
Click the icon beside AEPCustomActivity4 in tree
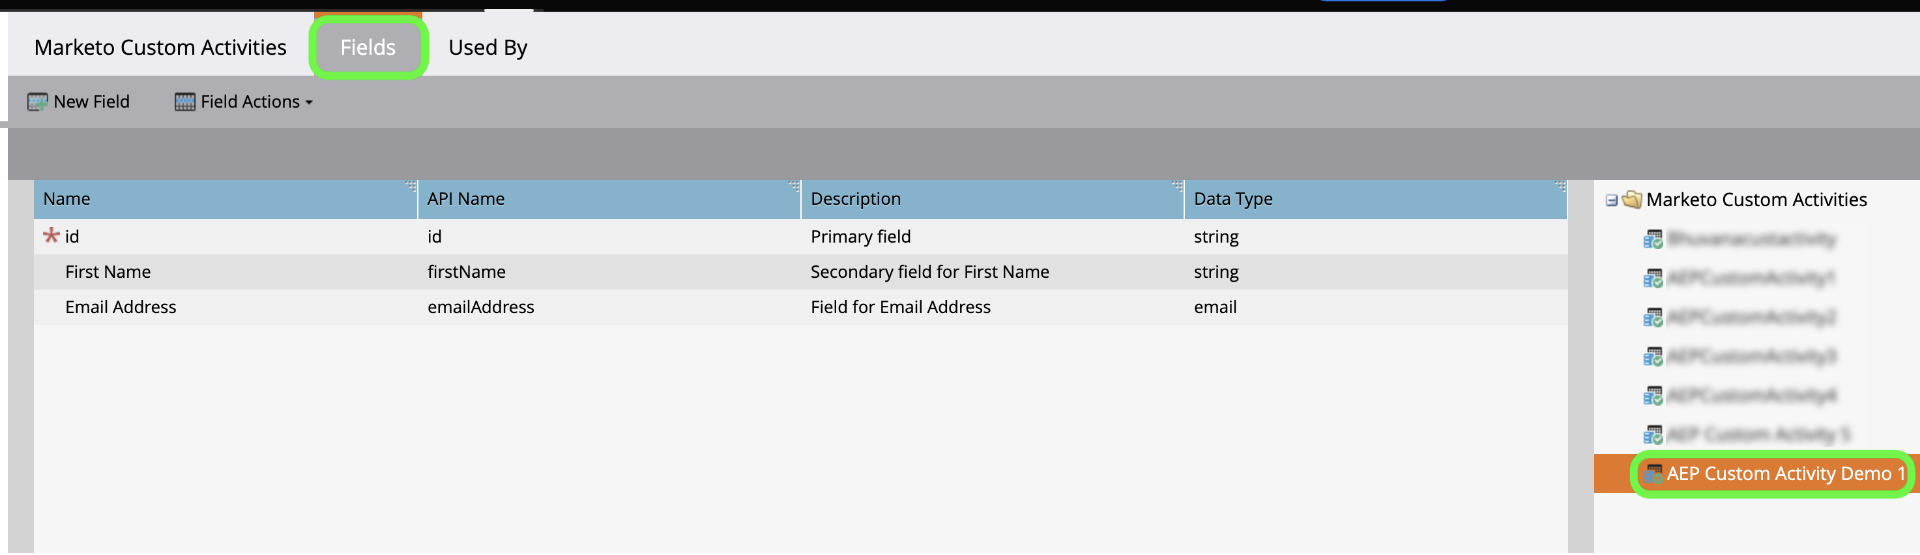coord(1653,396)
